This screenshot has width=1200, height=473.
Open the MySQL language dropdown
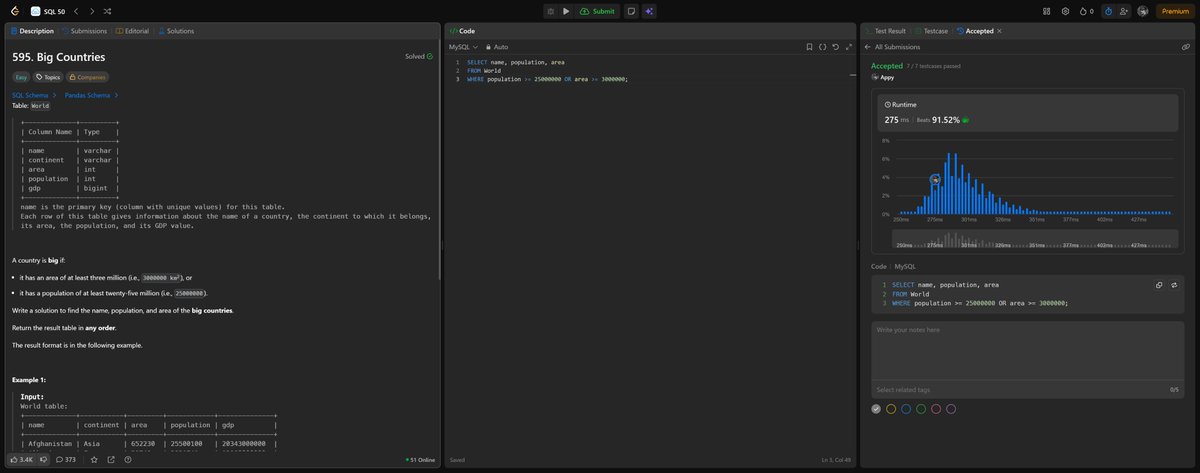point(463,47)
